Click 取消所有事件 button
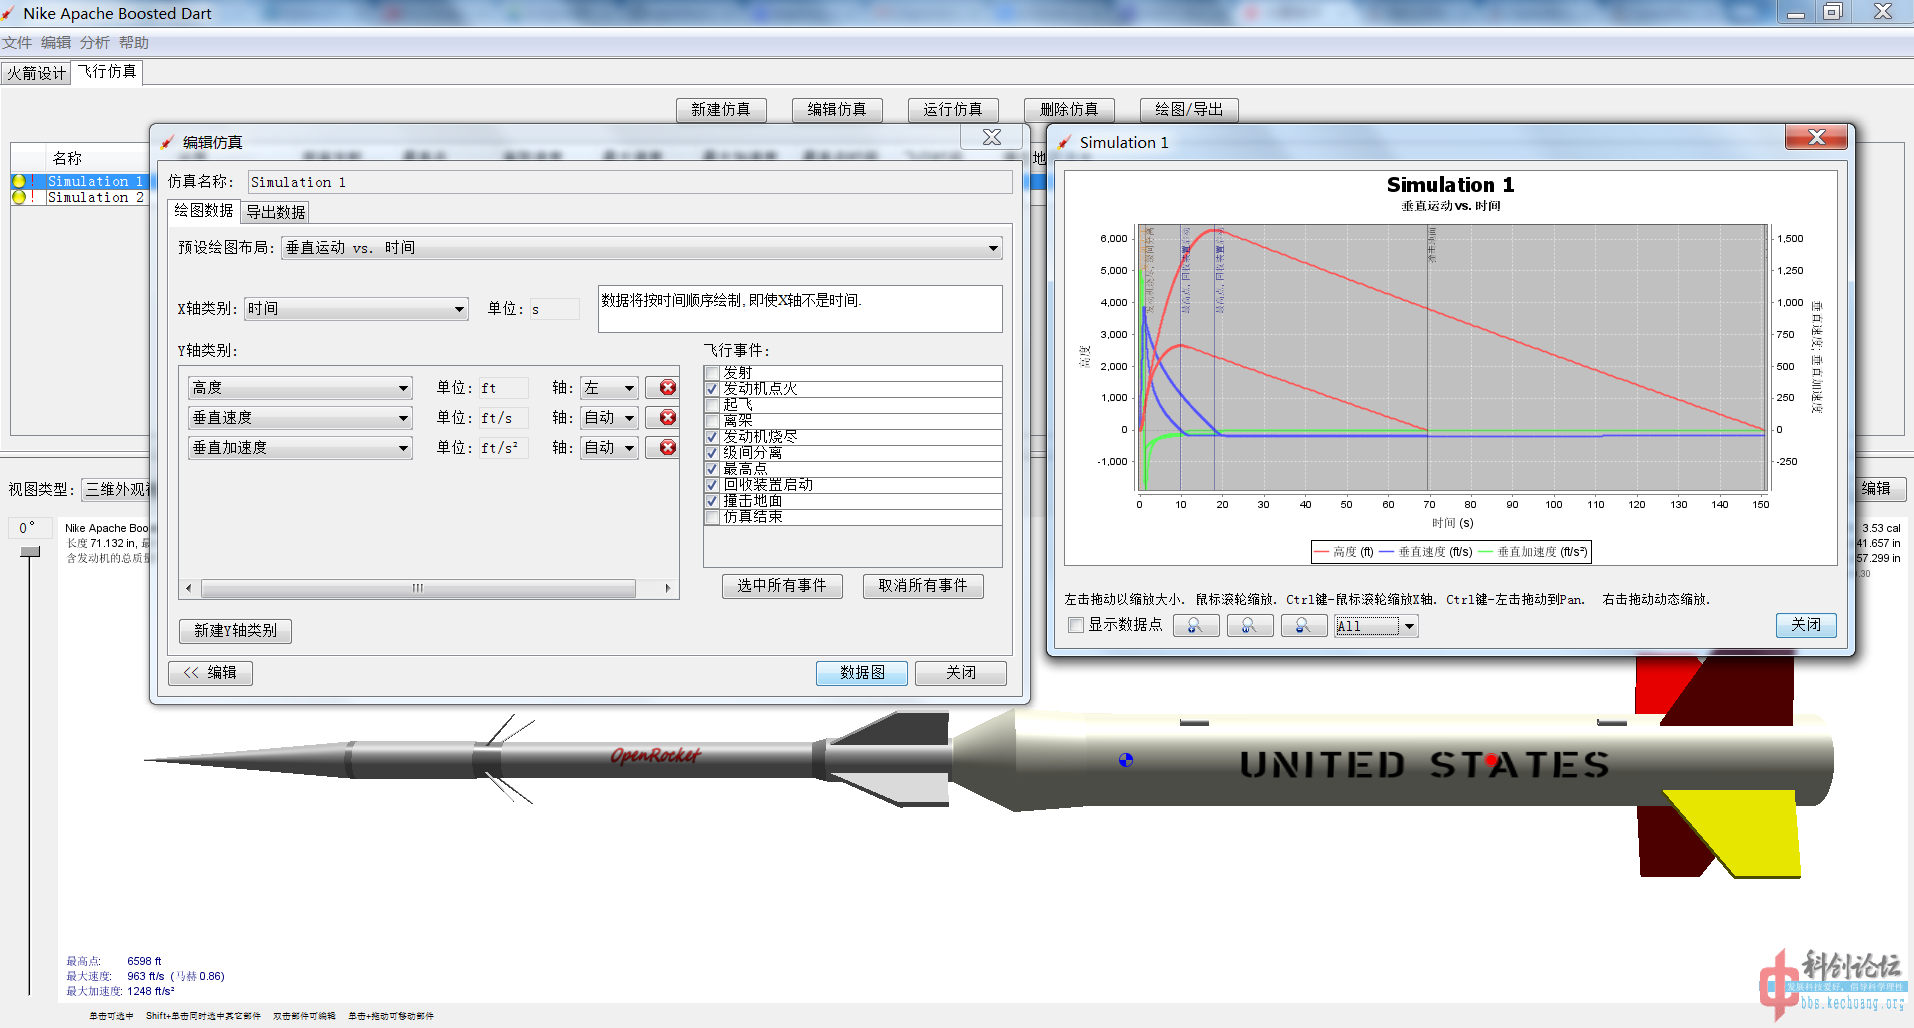 (x=923, y=586)
